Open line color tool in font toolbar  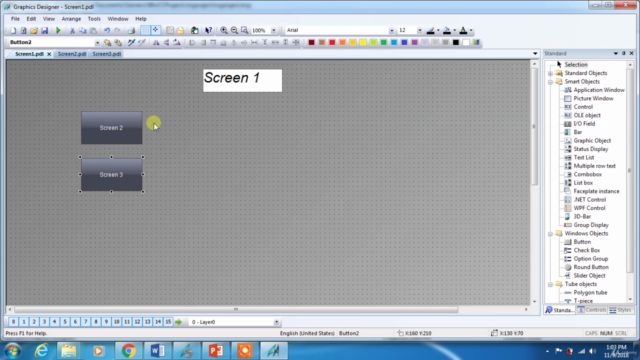tap(431, 30)
